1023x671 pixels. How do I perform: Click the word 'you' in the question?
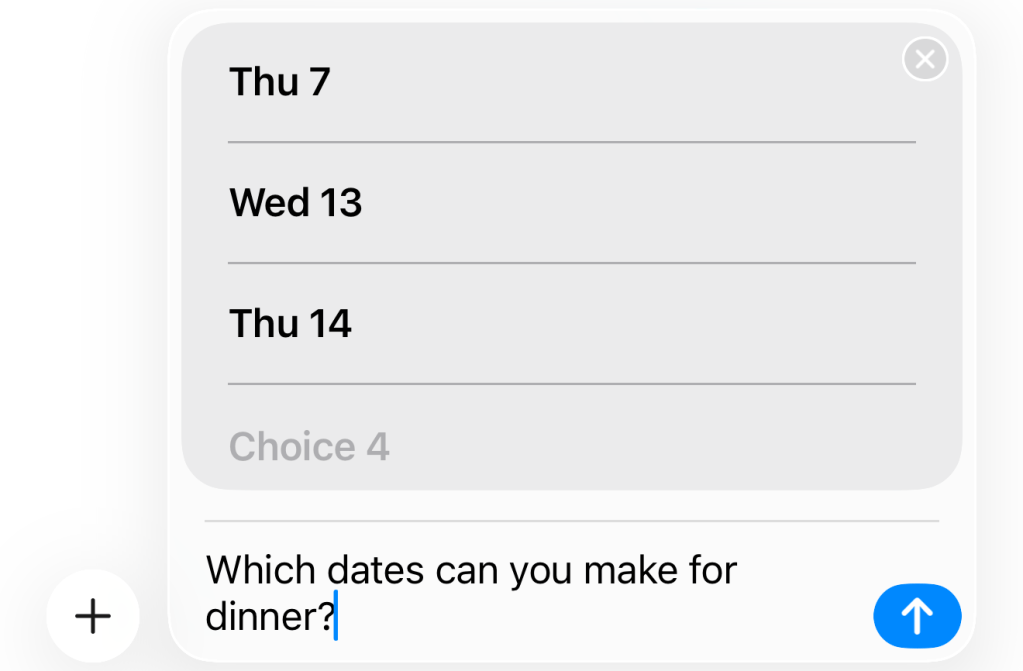tap(540, 571)
